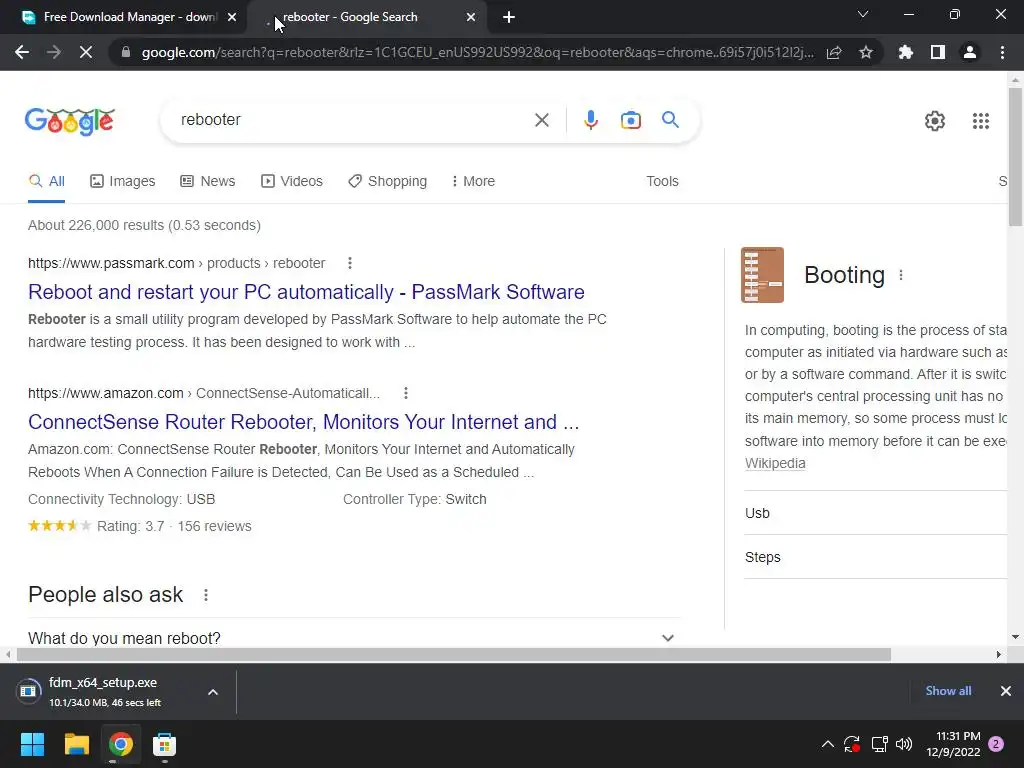Viewport: 1024px width, 768px height.
Task: Show hidden system tray icons
Action: (827, 744)
